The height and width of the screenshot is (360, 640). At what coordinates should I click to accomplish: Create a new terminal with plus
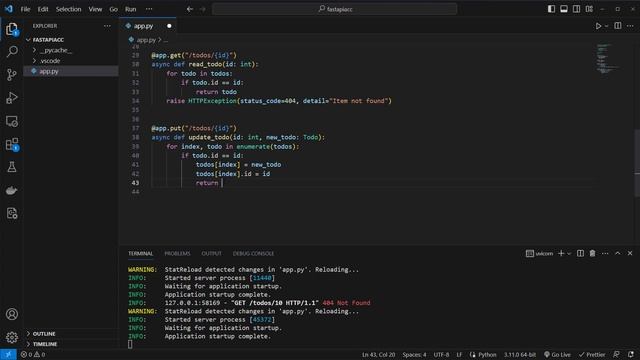(561, 253)
